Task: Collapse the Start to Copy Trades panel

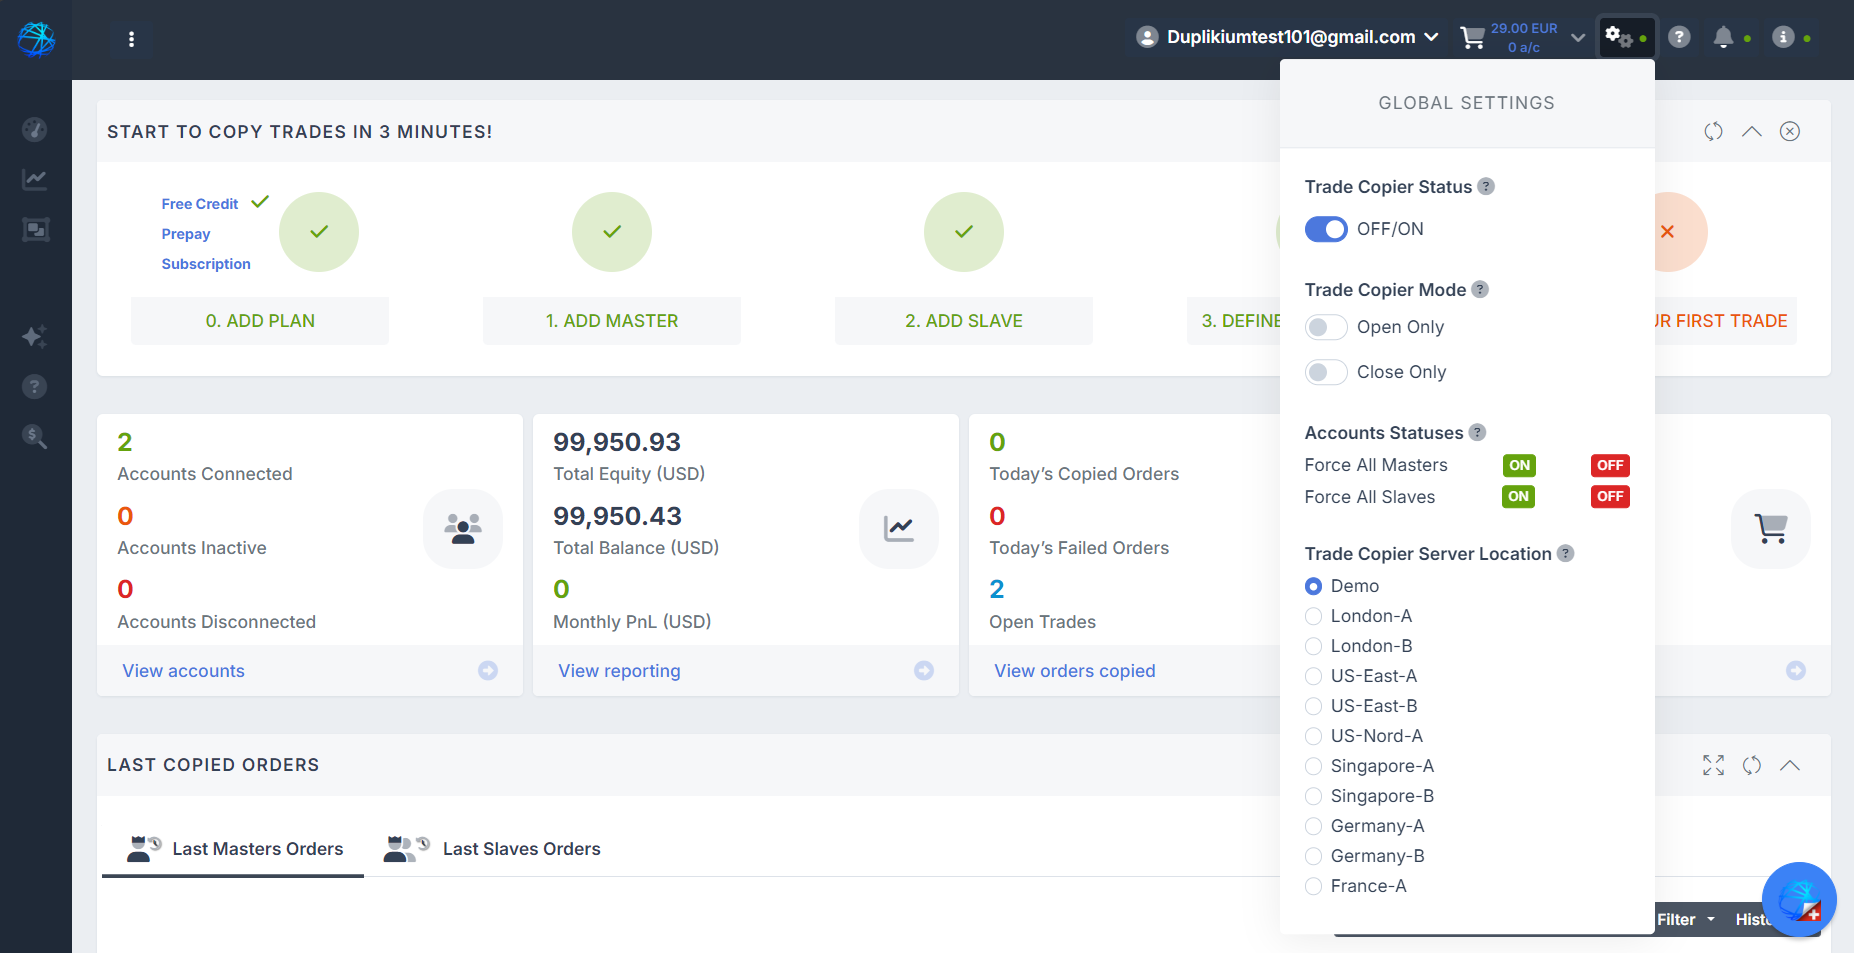Action: coord(1752,131)
